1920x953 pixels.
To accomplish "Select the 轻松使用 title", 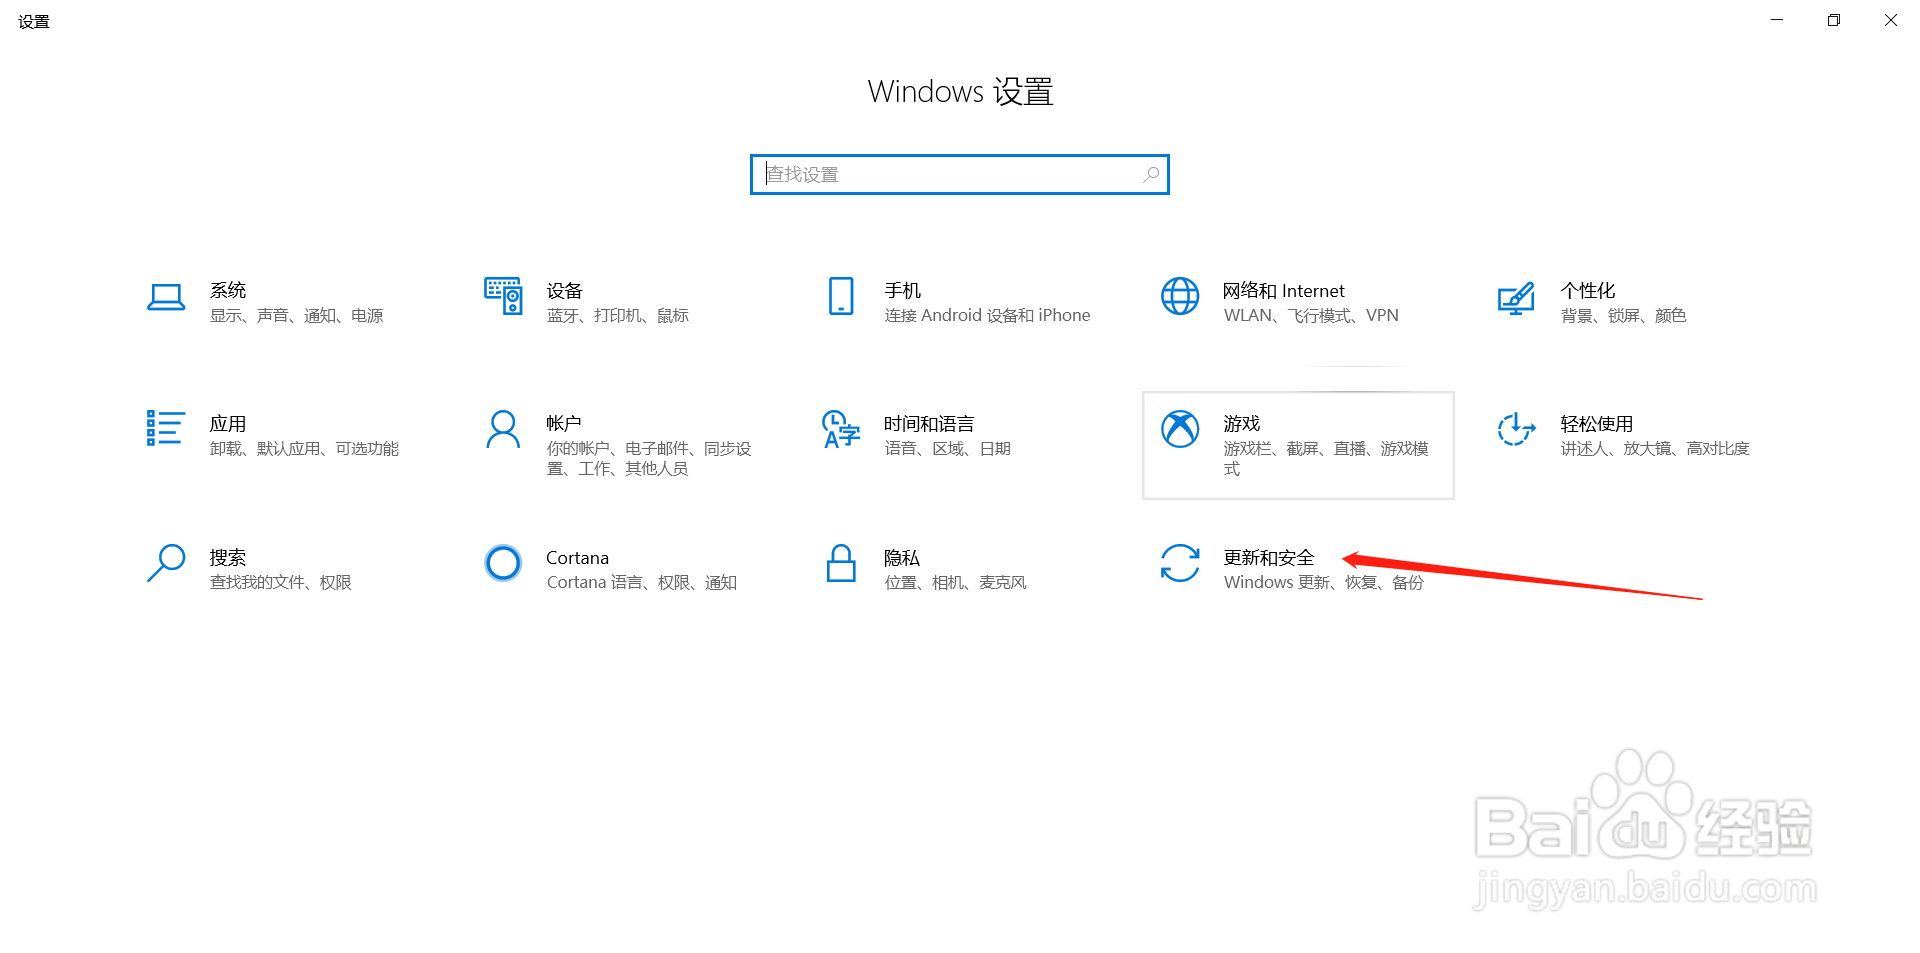I will pos(1597,423).
